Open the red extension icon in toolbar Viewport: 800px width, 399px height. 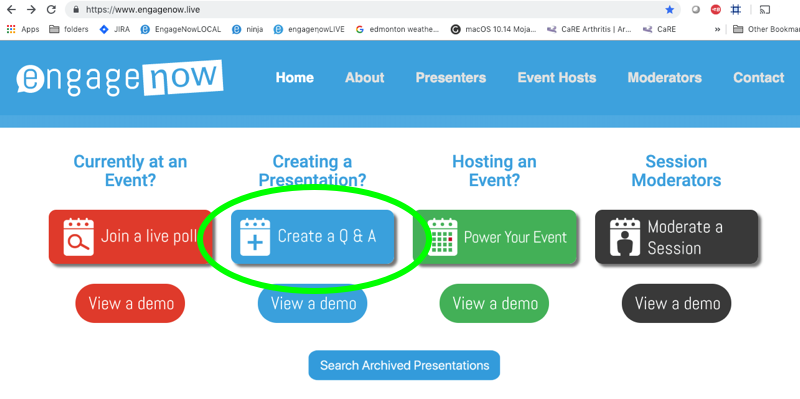click(716, 9)
